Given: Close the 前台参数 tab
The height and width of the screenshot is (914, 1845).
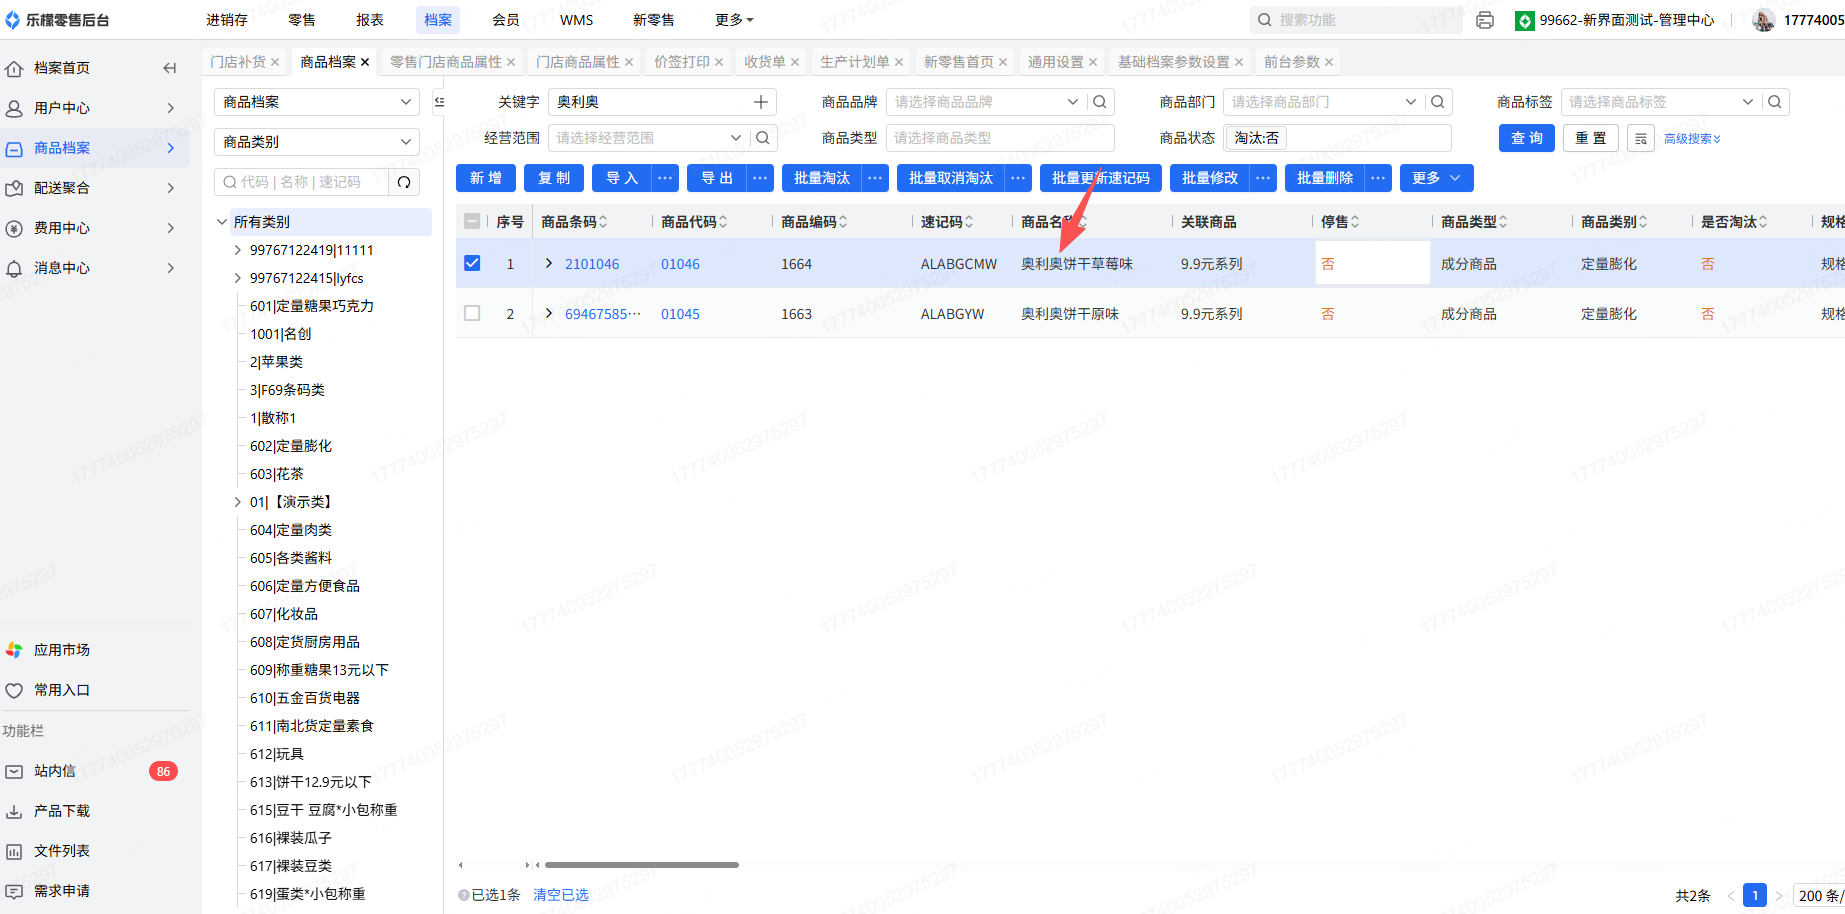Looking at the screenshot, I should (x=1329, y=62).
